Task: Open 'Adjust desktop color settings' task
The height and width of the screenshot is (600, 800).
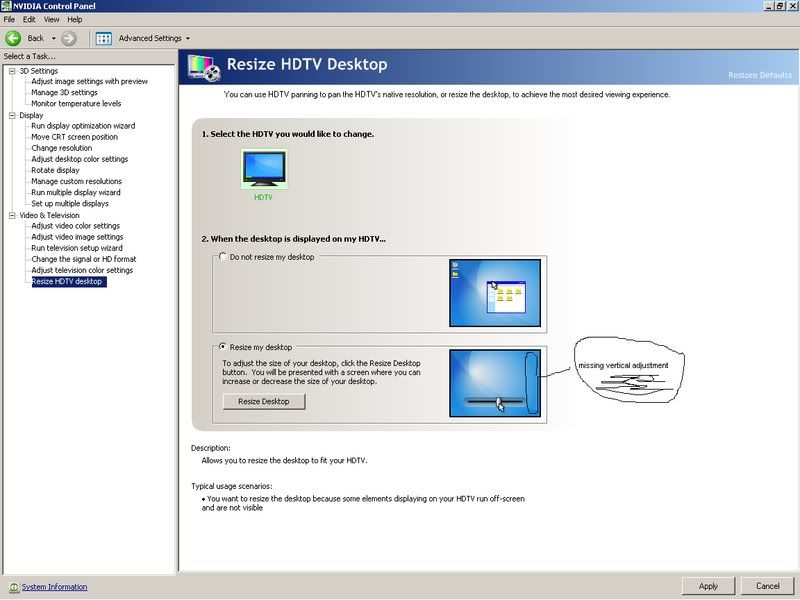Action: 80,159
